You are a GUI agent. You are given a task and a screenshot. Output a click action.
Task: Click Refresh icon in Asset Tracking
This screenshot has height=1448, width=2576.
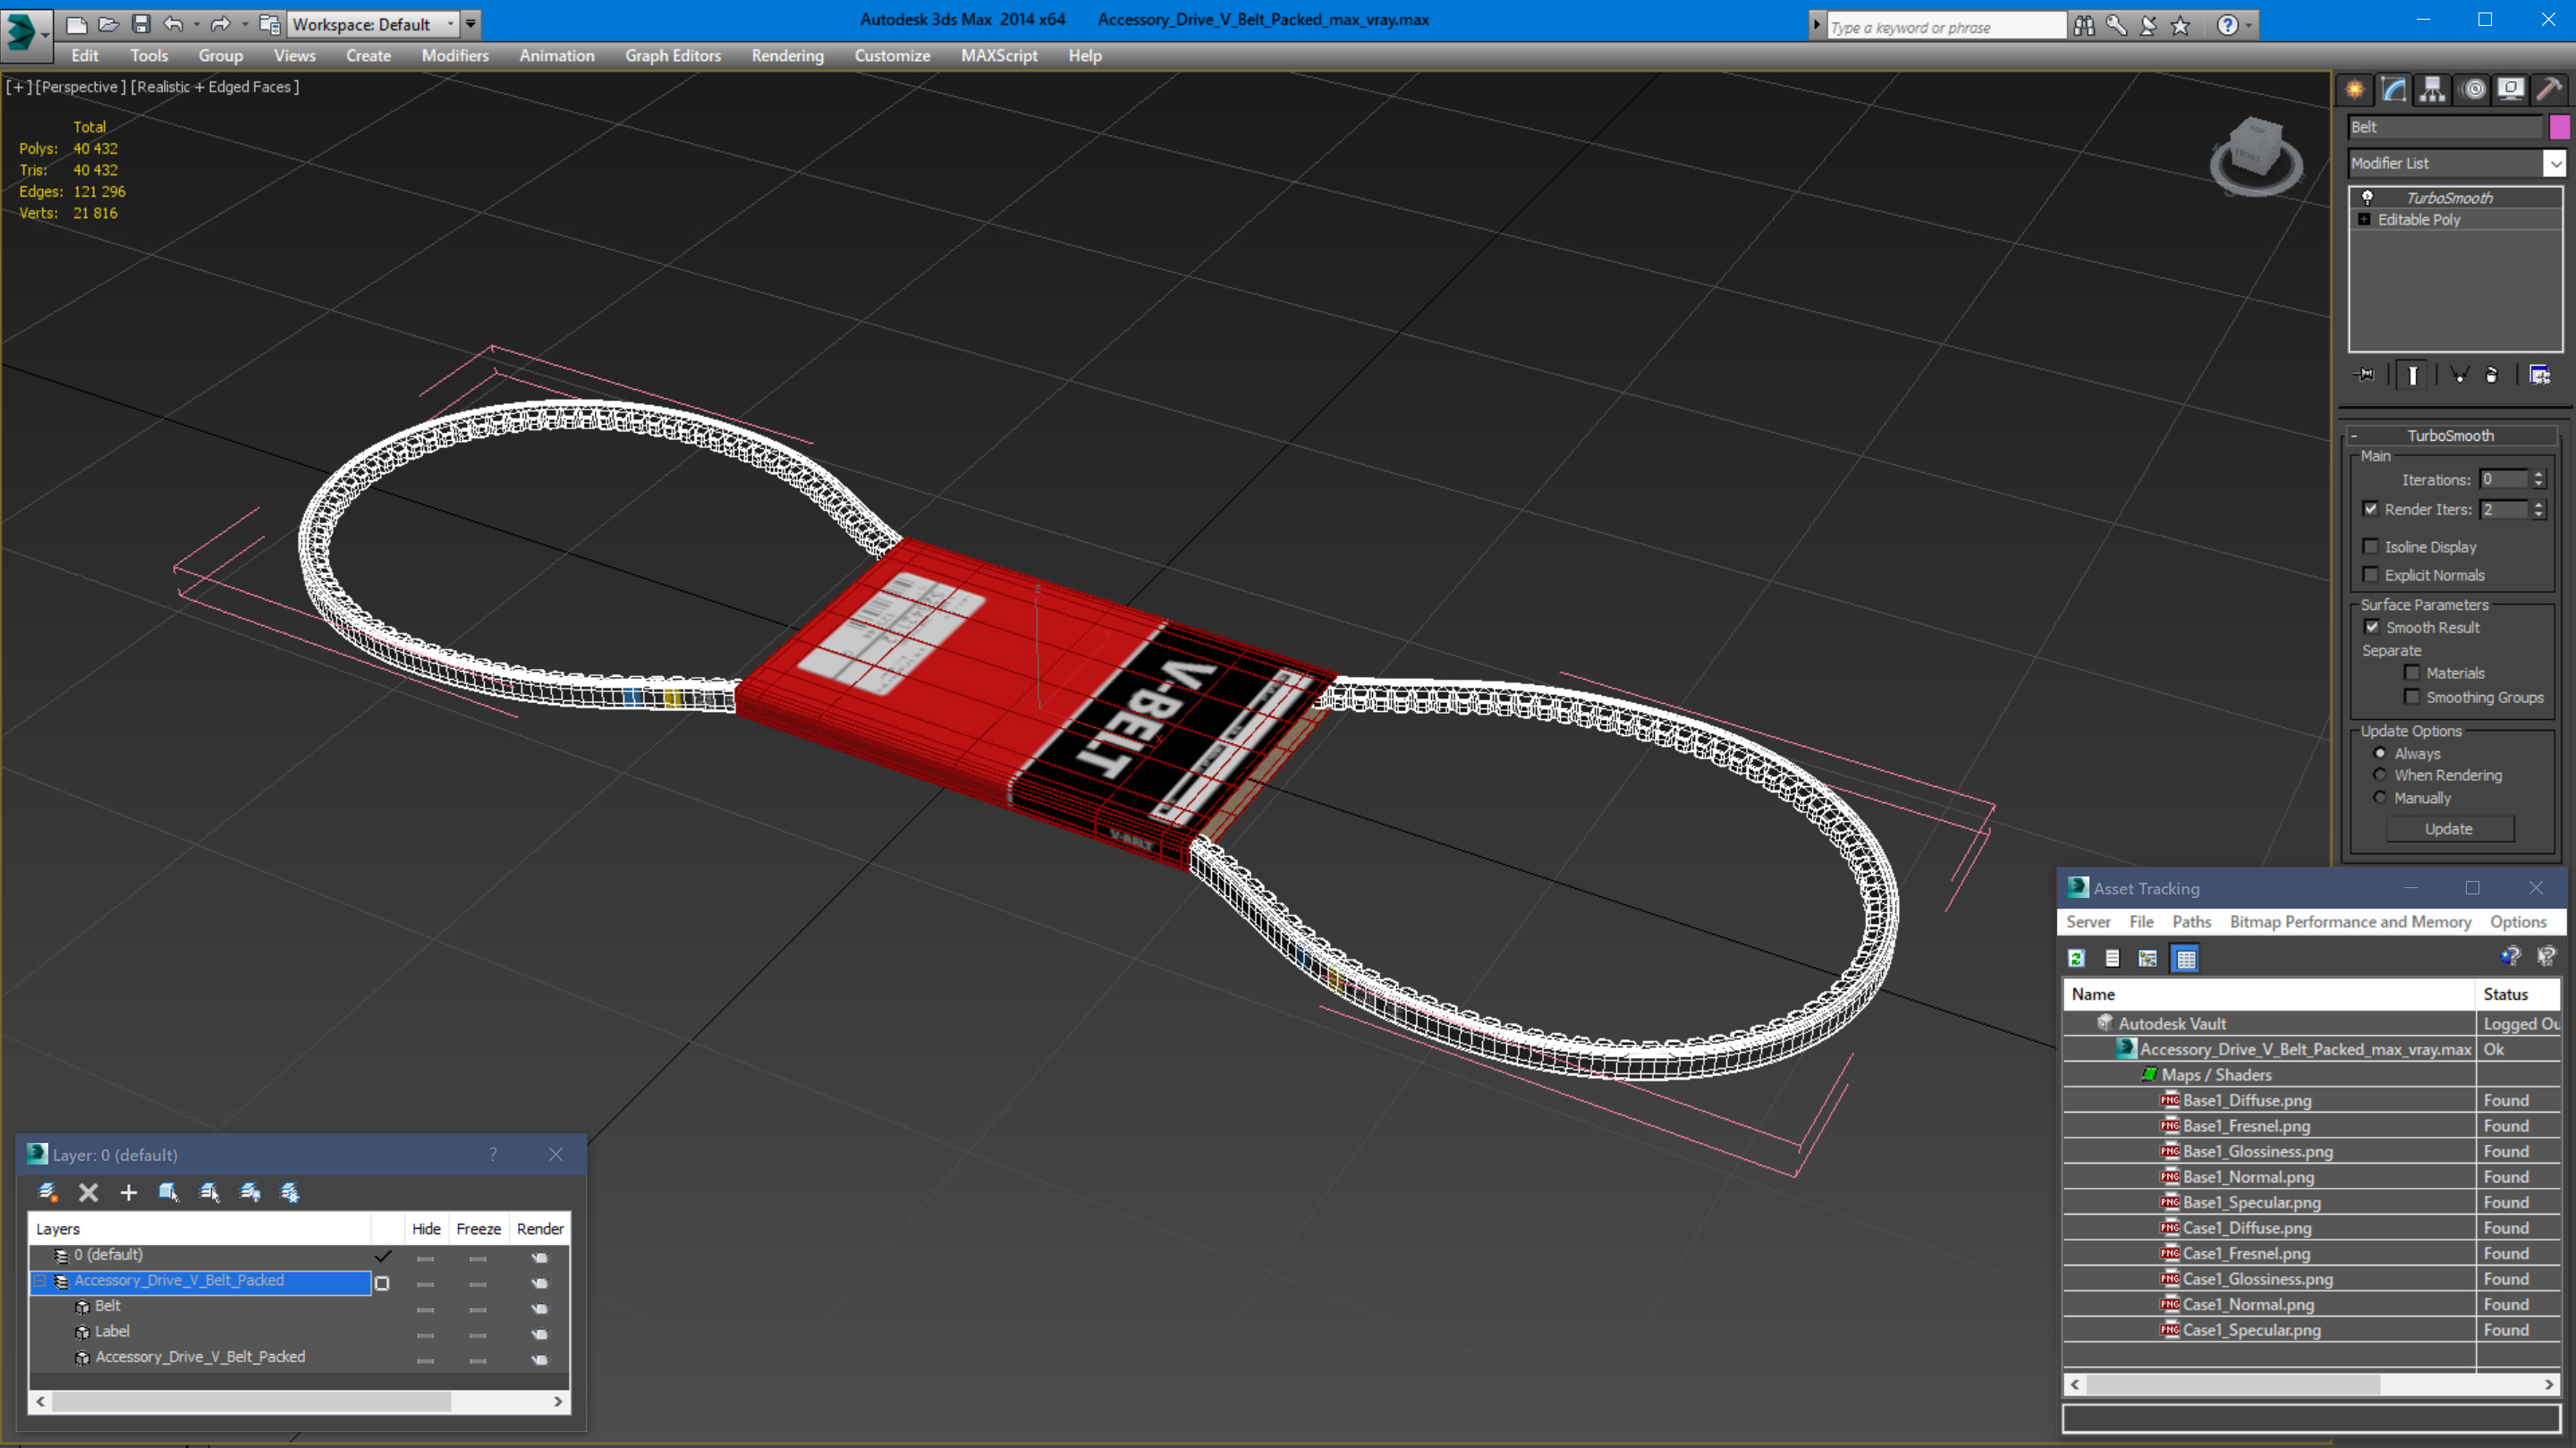(2076, 958)
